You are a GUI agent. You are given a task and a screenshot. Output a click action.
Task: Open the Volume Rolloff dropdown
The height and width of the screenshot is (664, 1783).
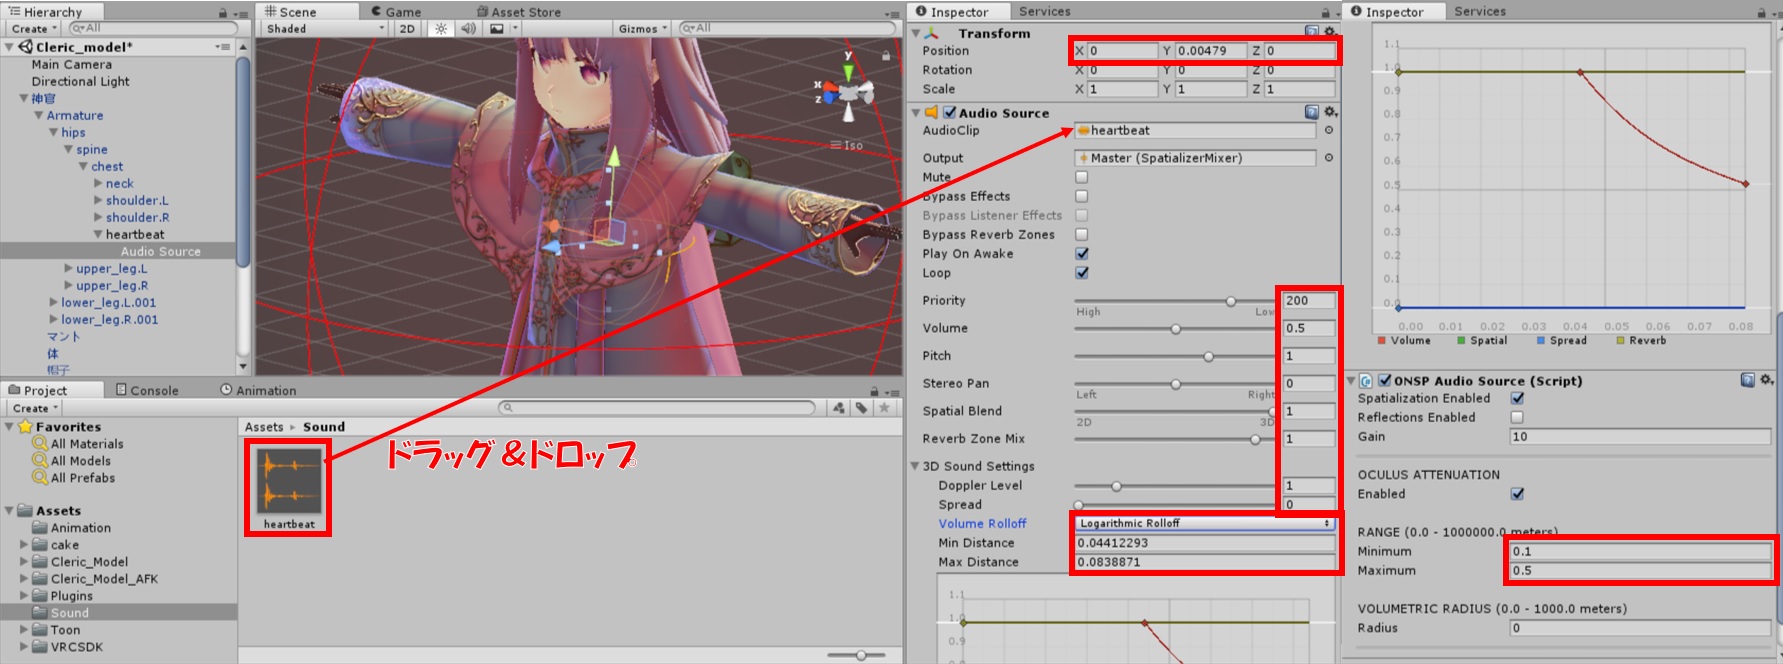point(1204,524)
